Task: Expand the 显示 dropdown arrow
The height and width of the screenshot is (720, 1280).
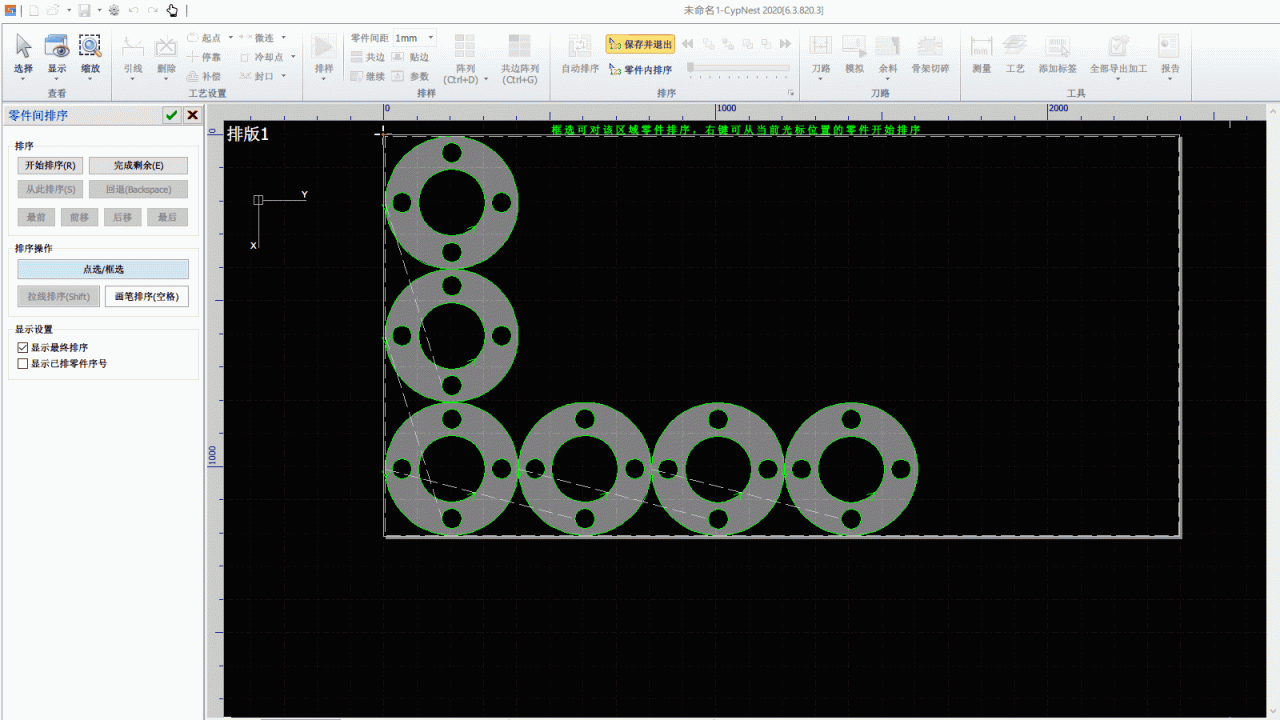Action: coord(57,79)
